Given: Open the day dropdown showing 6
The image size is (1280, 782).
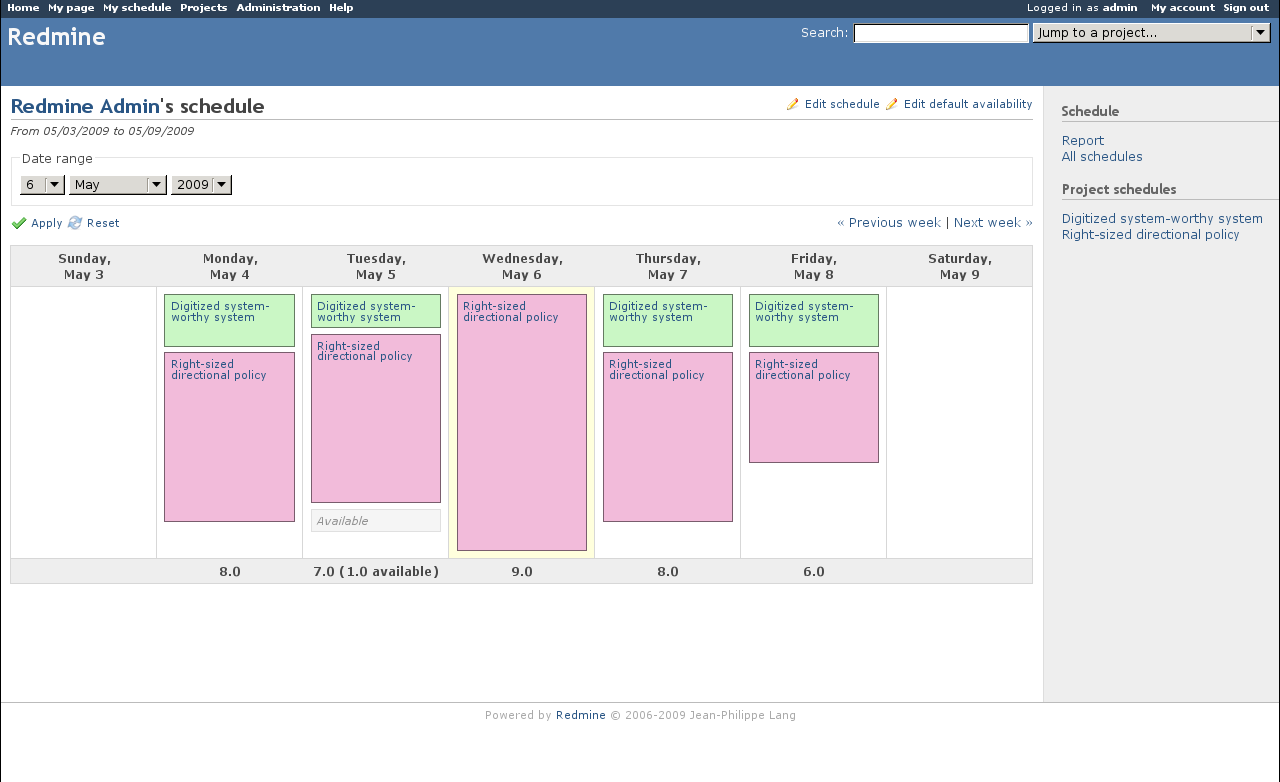Looking at the screenshot, I should click(42, 185).
